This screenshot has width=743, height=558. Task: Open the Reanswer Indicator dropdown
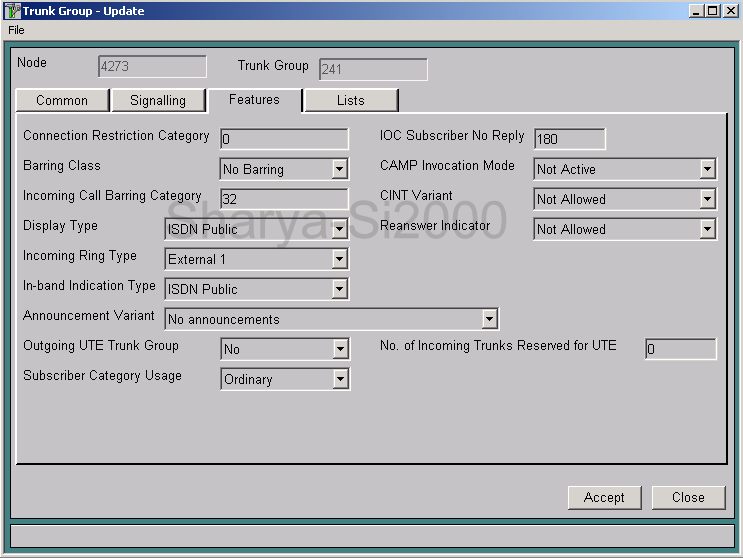pos(707,229)
